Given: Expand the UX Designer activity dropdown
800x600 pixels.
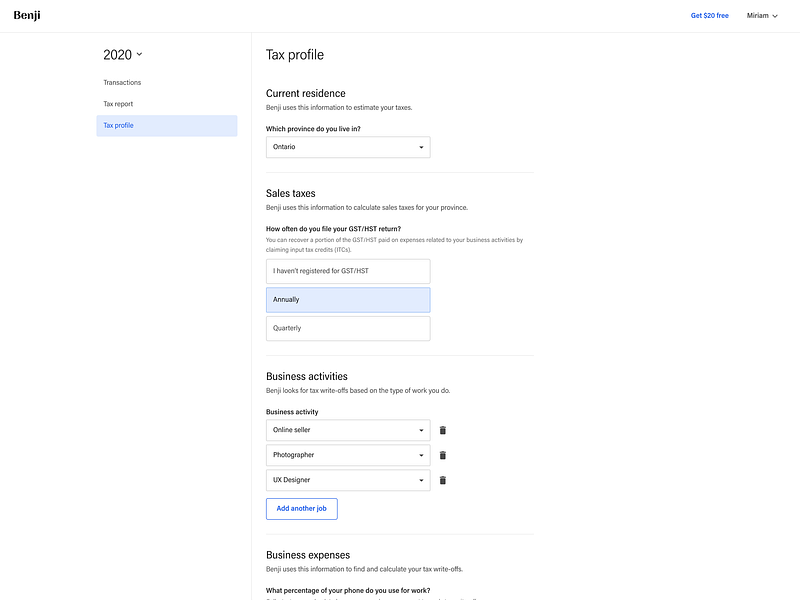Looking at the screenshot, I should tap(348, 480).
